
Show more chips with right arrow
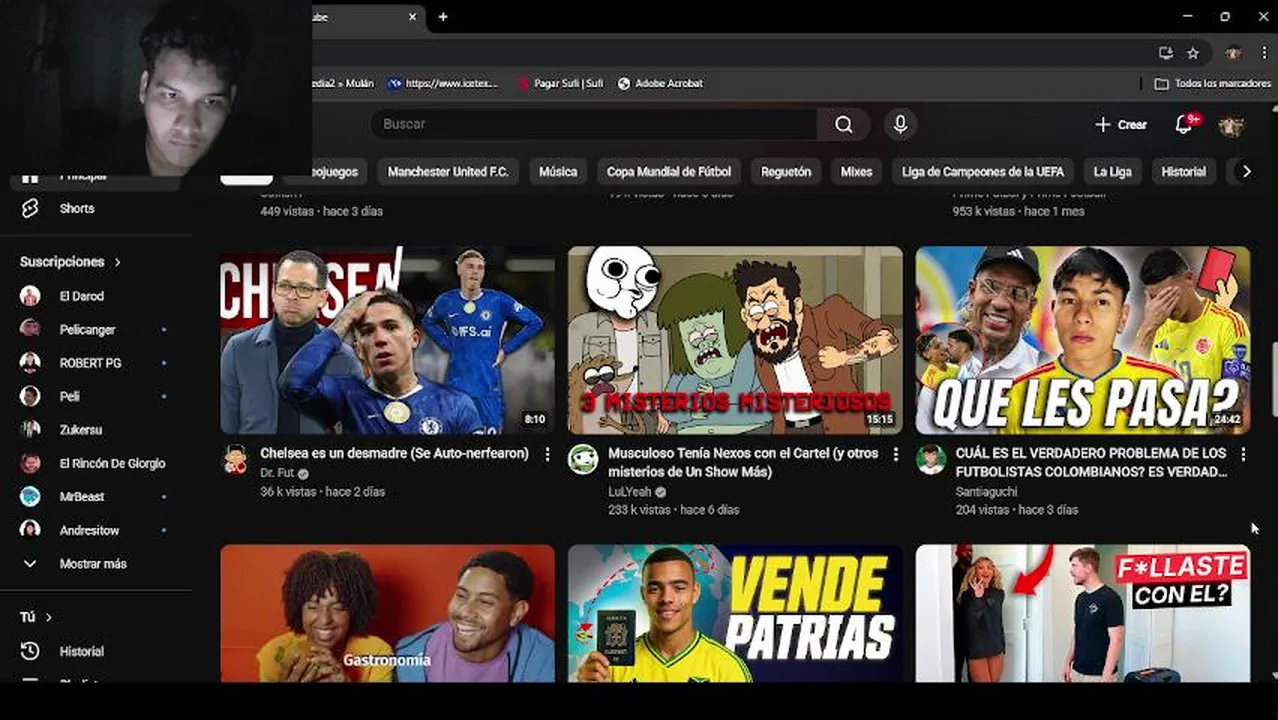[1246, 172]
